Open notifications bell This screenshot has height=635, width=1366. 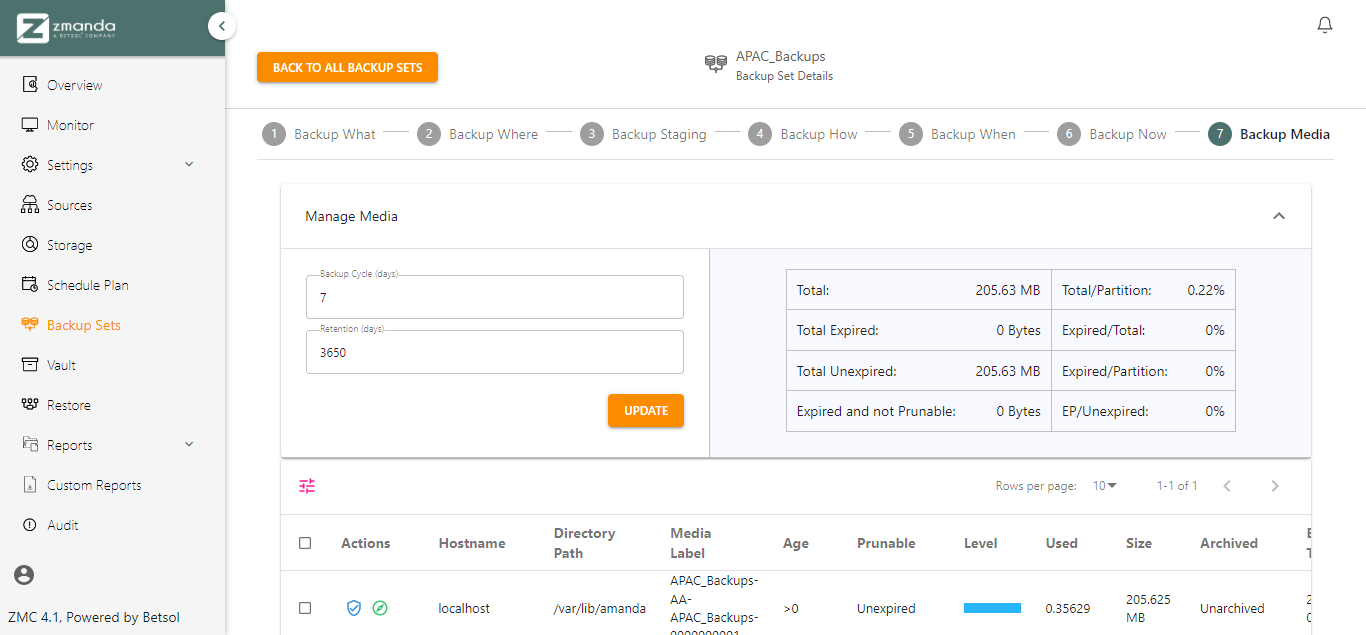coord(1325,25)
